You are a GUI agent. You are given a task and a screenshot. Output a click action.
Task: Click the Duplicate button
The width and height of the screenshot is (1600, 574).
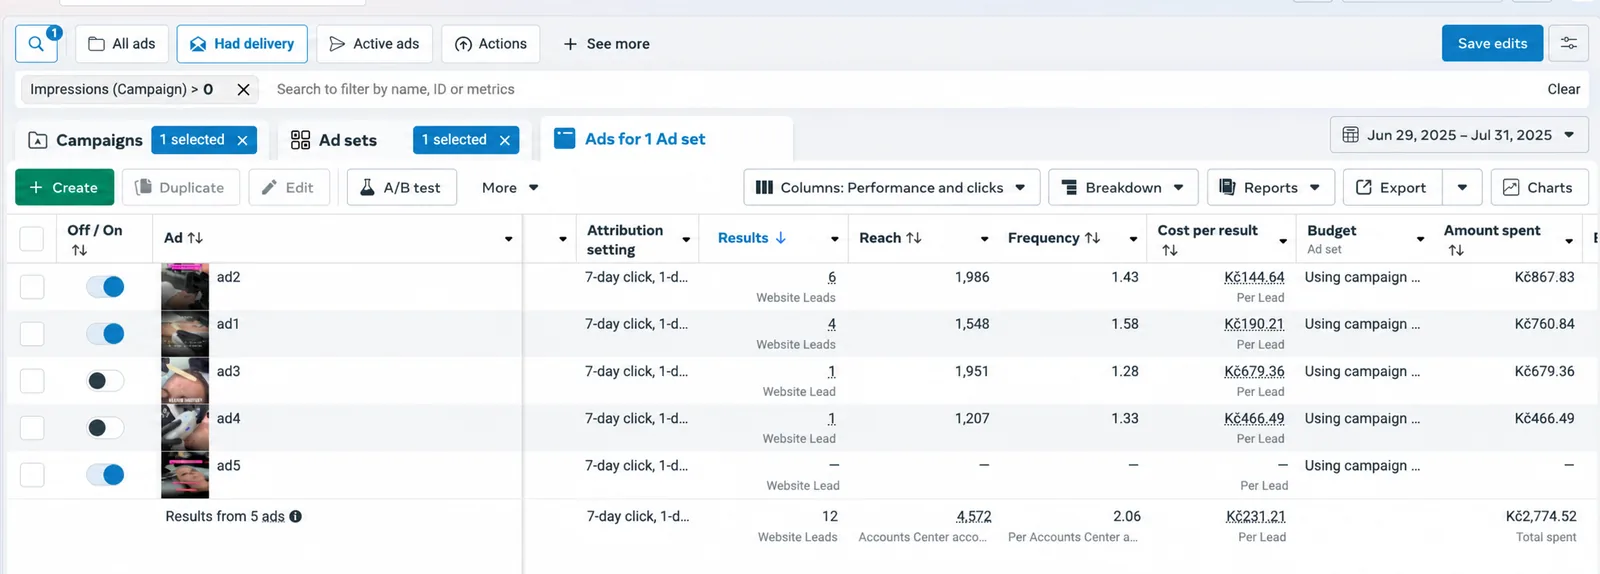click(x=181, y=188)
